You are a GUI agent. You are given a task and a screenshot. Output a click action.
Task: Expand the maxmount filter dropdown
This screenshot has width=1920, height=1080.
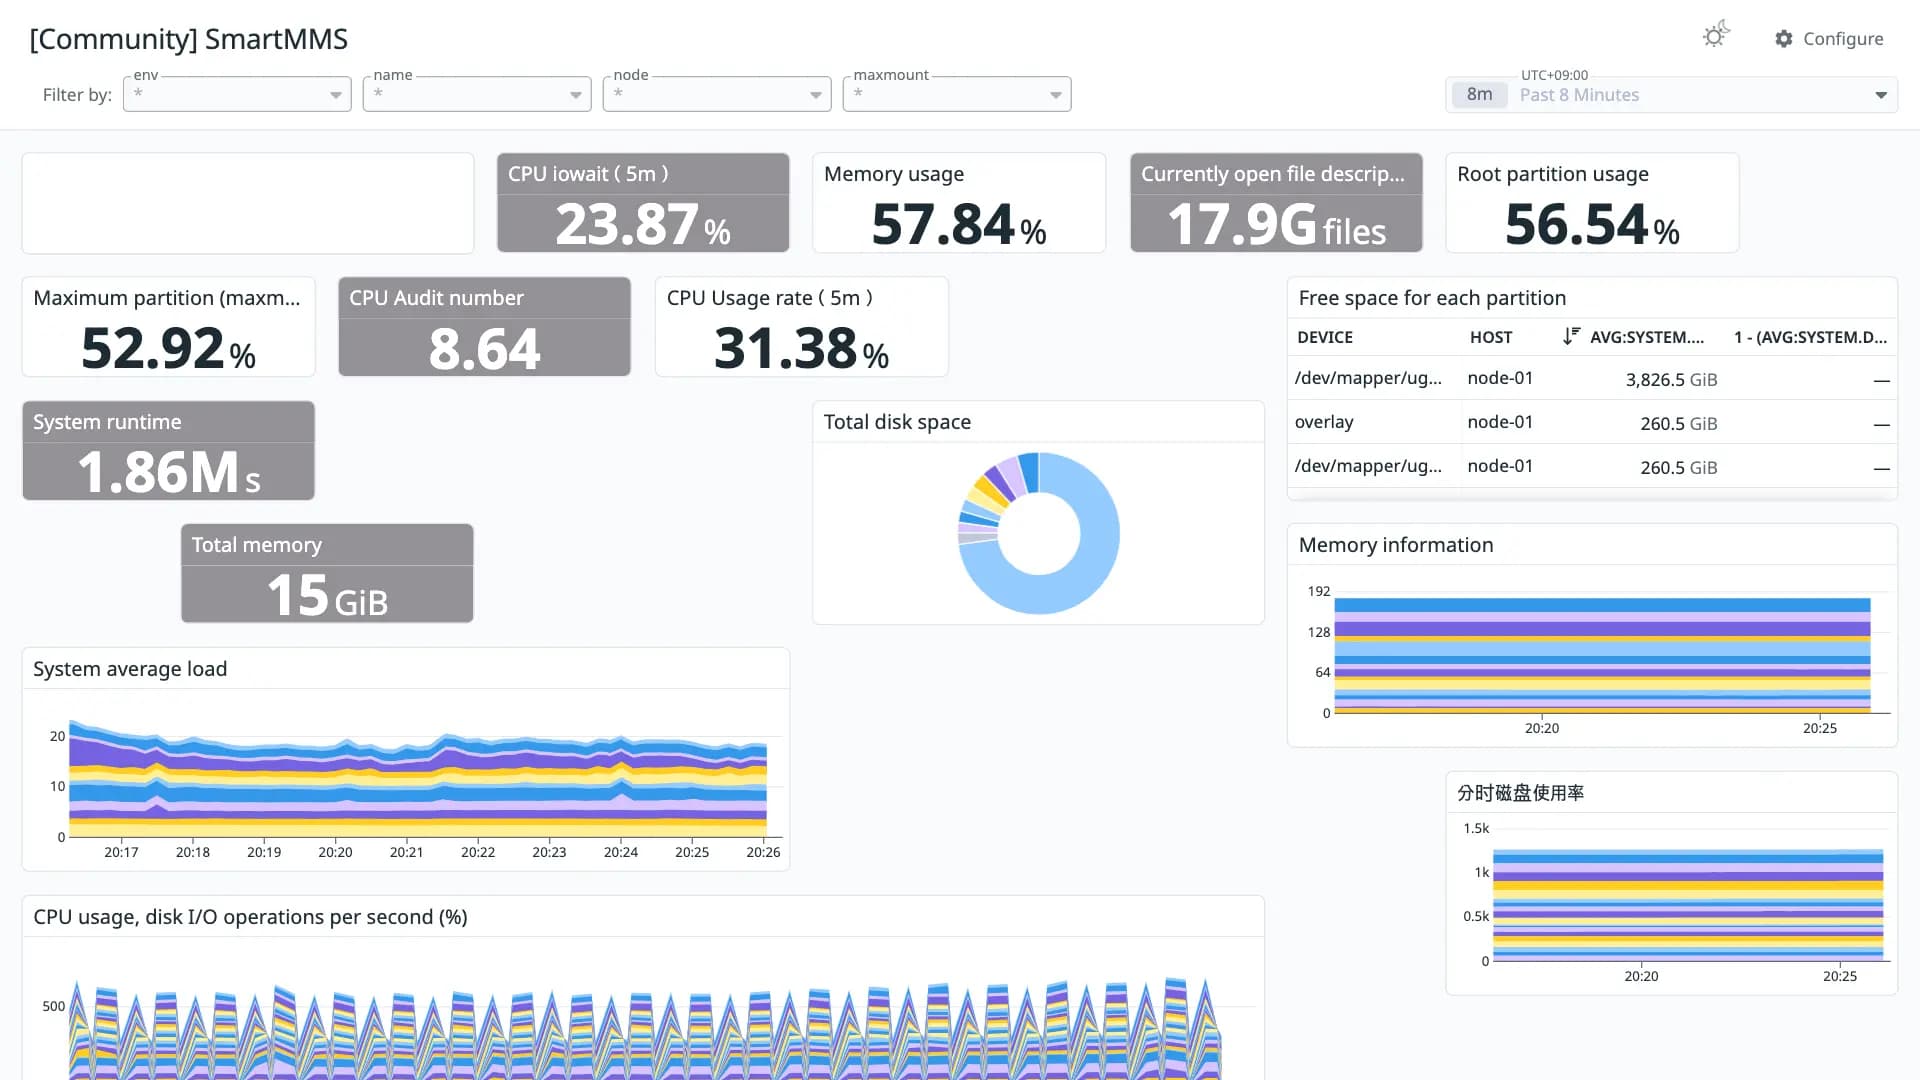tap(957, 94)
